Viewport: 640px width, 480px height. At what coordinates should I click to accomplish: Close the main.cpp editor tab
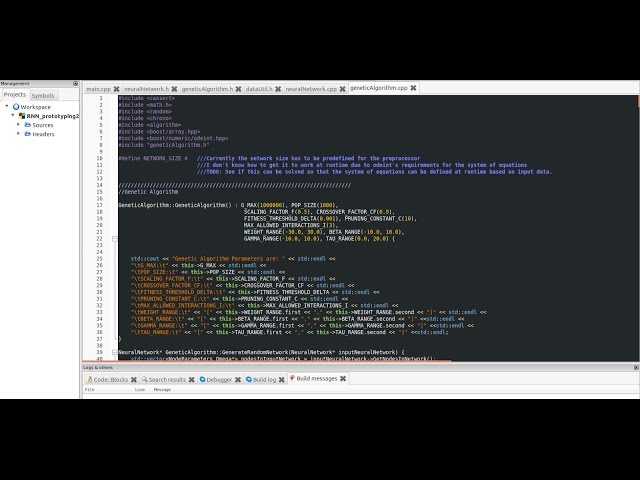coord(116,89)
